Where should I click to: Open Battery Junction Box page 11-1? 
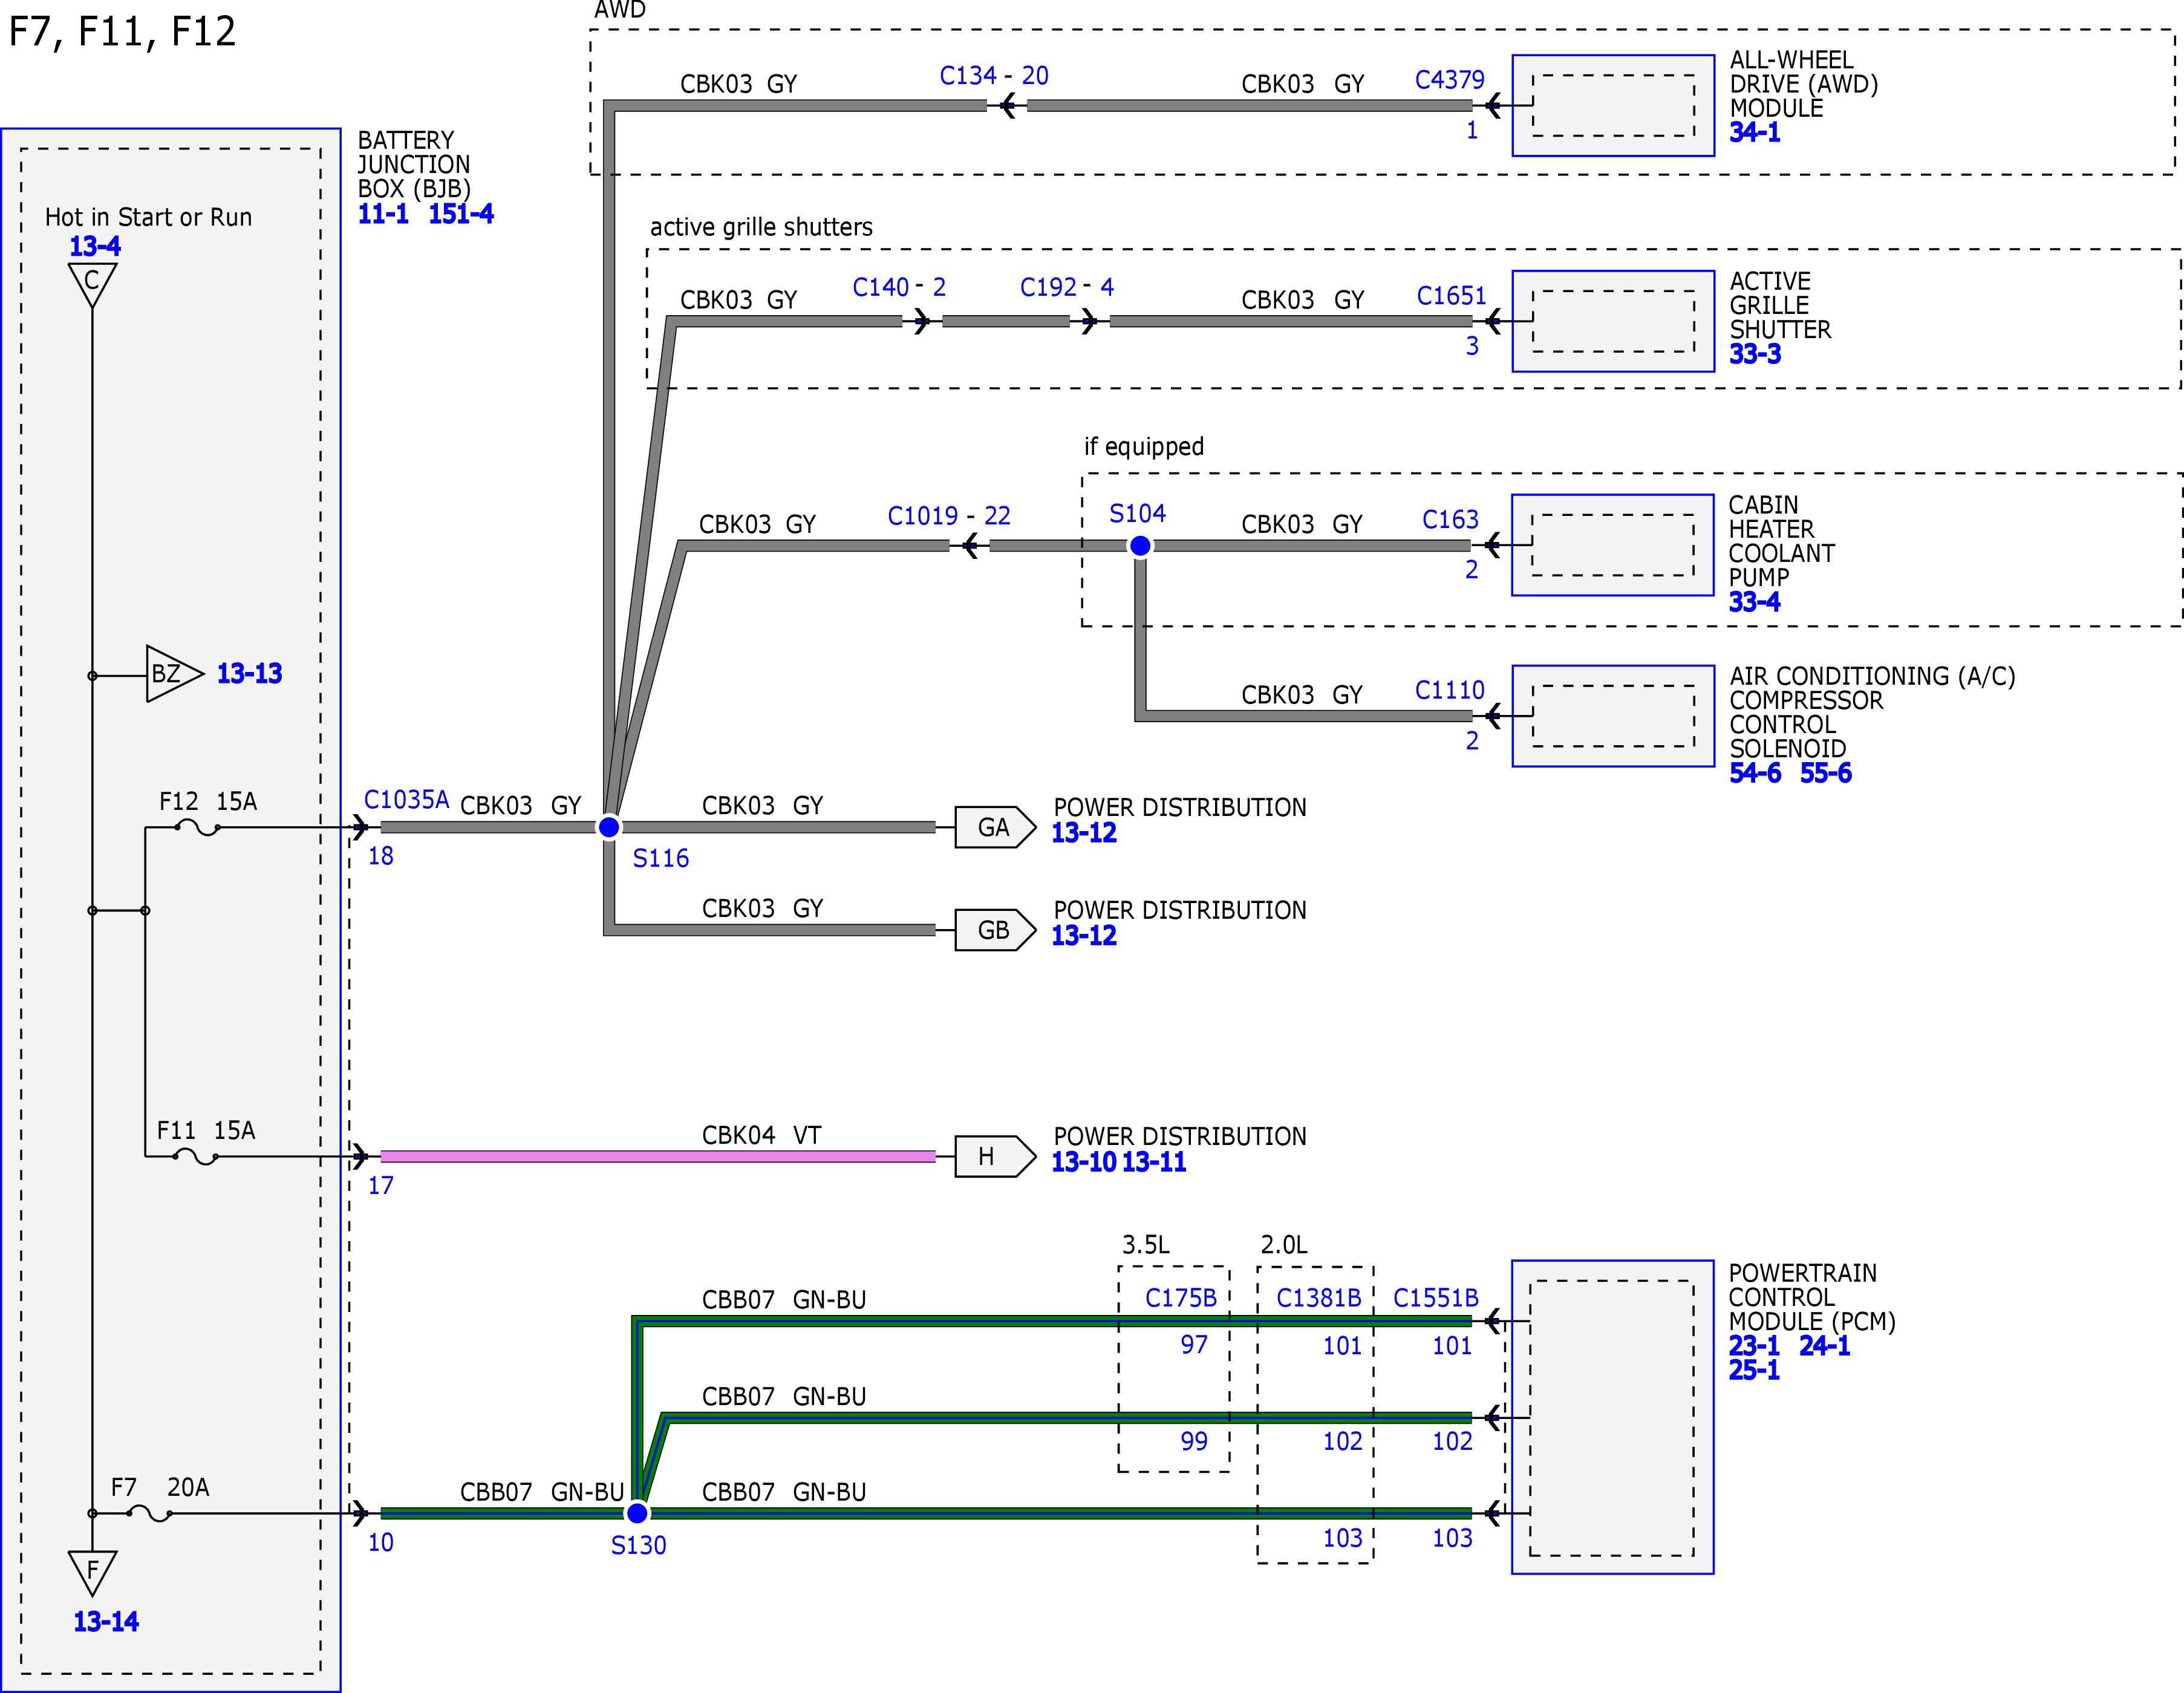(383, 214)
